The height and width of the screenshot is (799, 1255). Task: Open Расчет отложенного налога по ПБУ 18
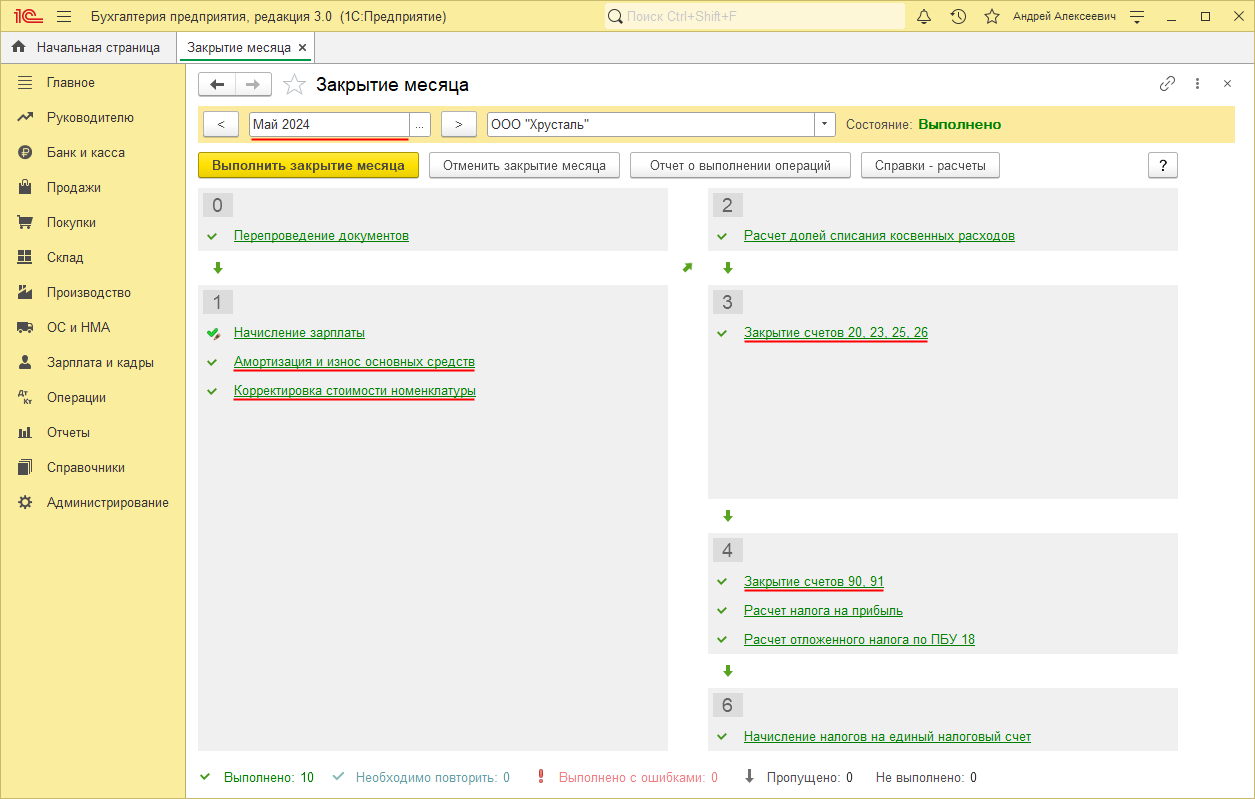click(x=859, y=640)
